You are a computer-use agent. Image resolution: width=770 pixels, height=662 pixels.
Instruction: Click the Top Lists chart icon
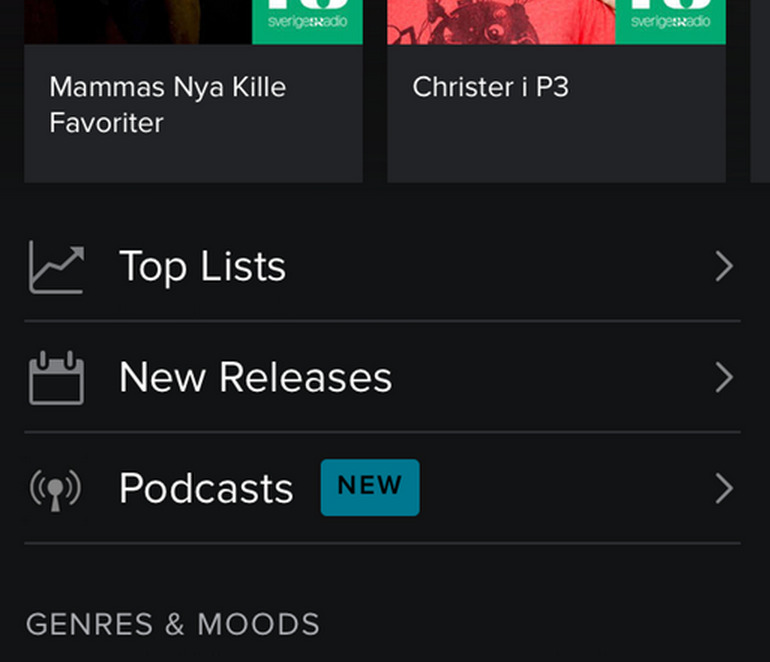tap(56, 267)
